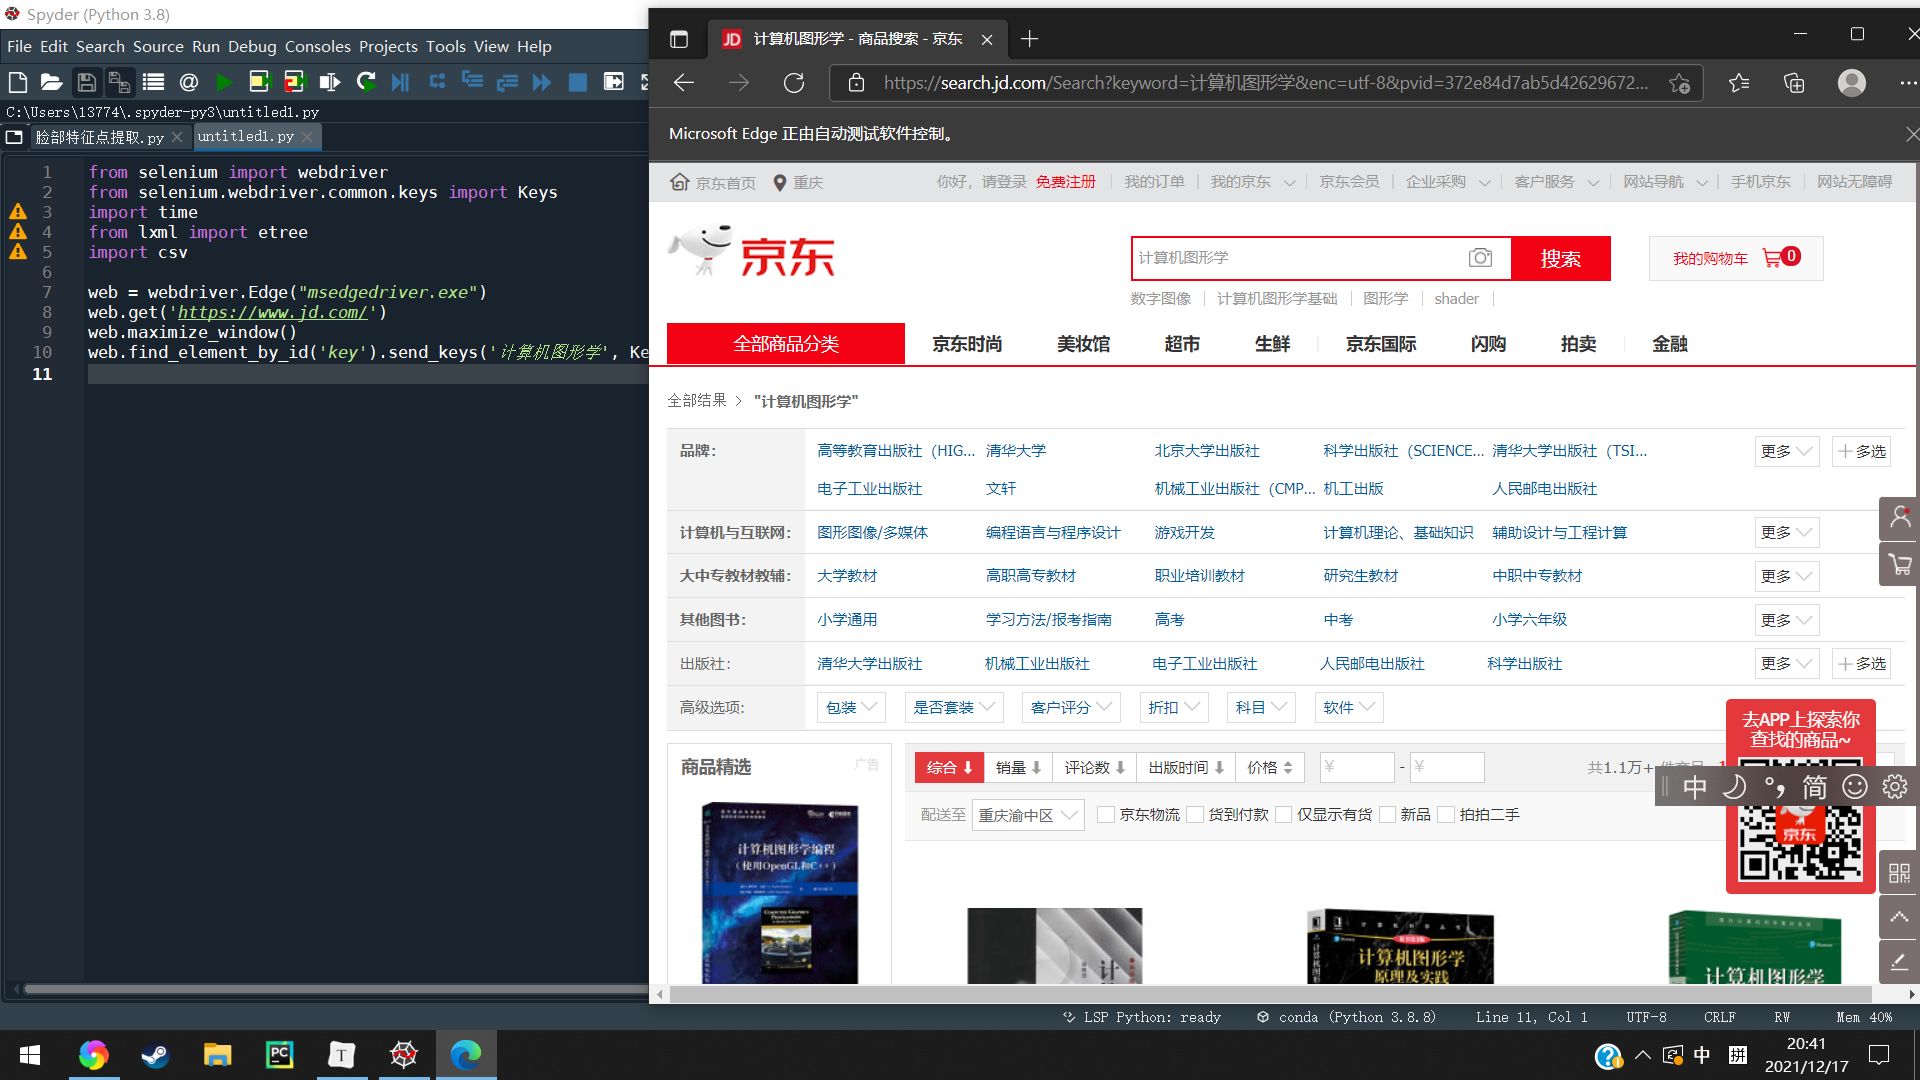Click JD sidebar user account icon
This screenshot has height=1080, width=1920.
pyautogui.click(x=1899, y=518)
